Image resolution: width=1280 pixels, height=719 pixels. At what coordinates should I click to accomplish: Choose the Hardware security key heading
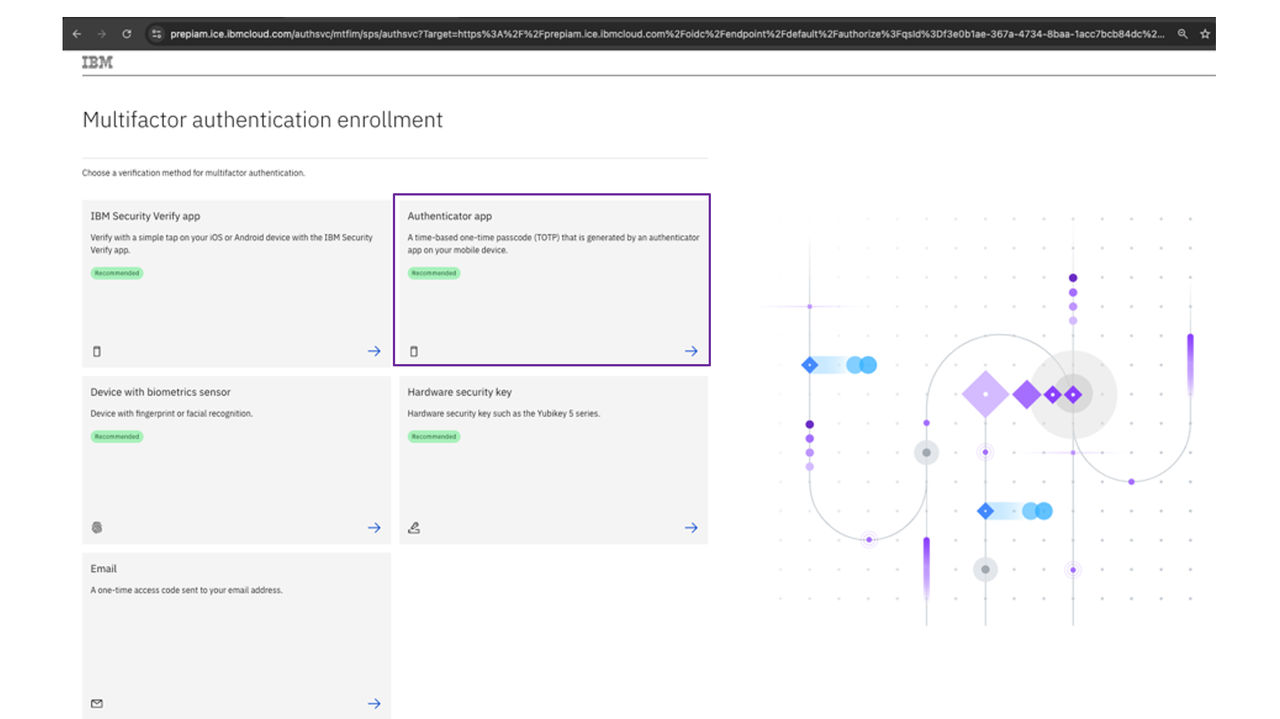tap(459, 392)
